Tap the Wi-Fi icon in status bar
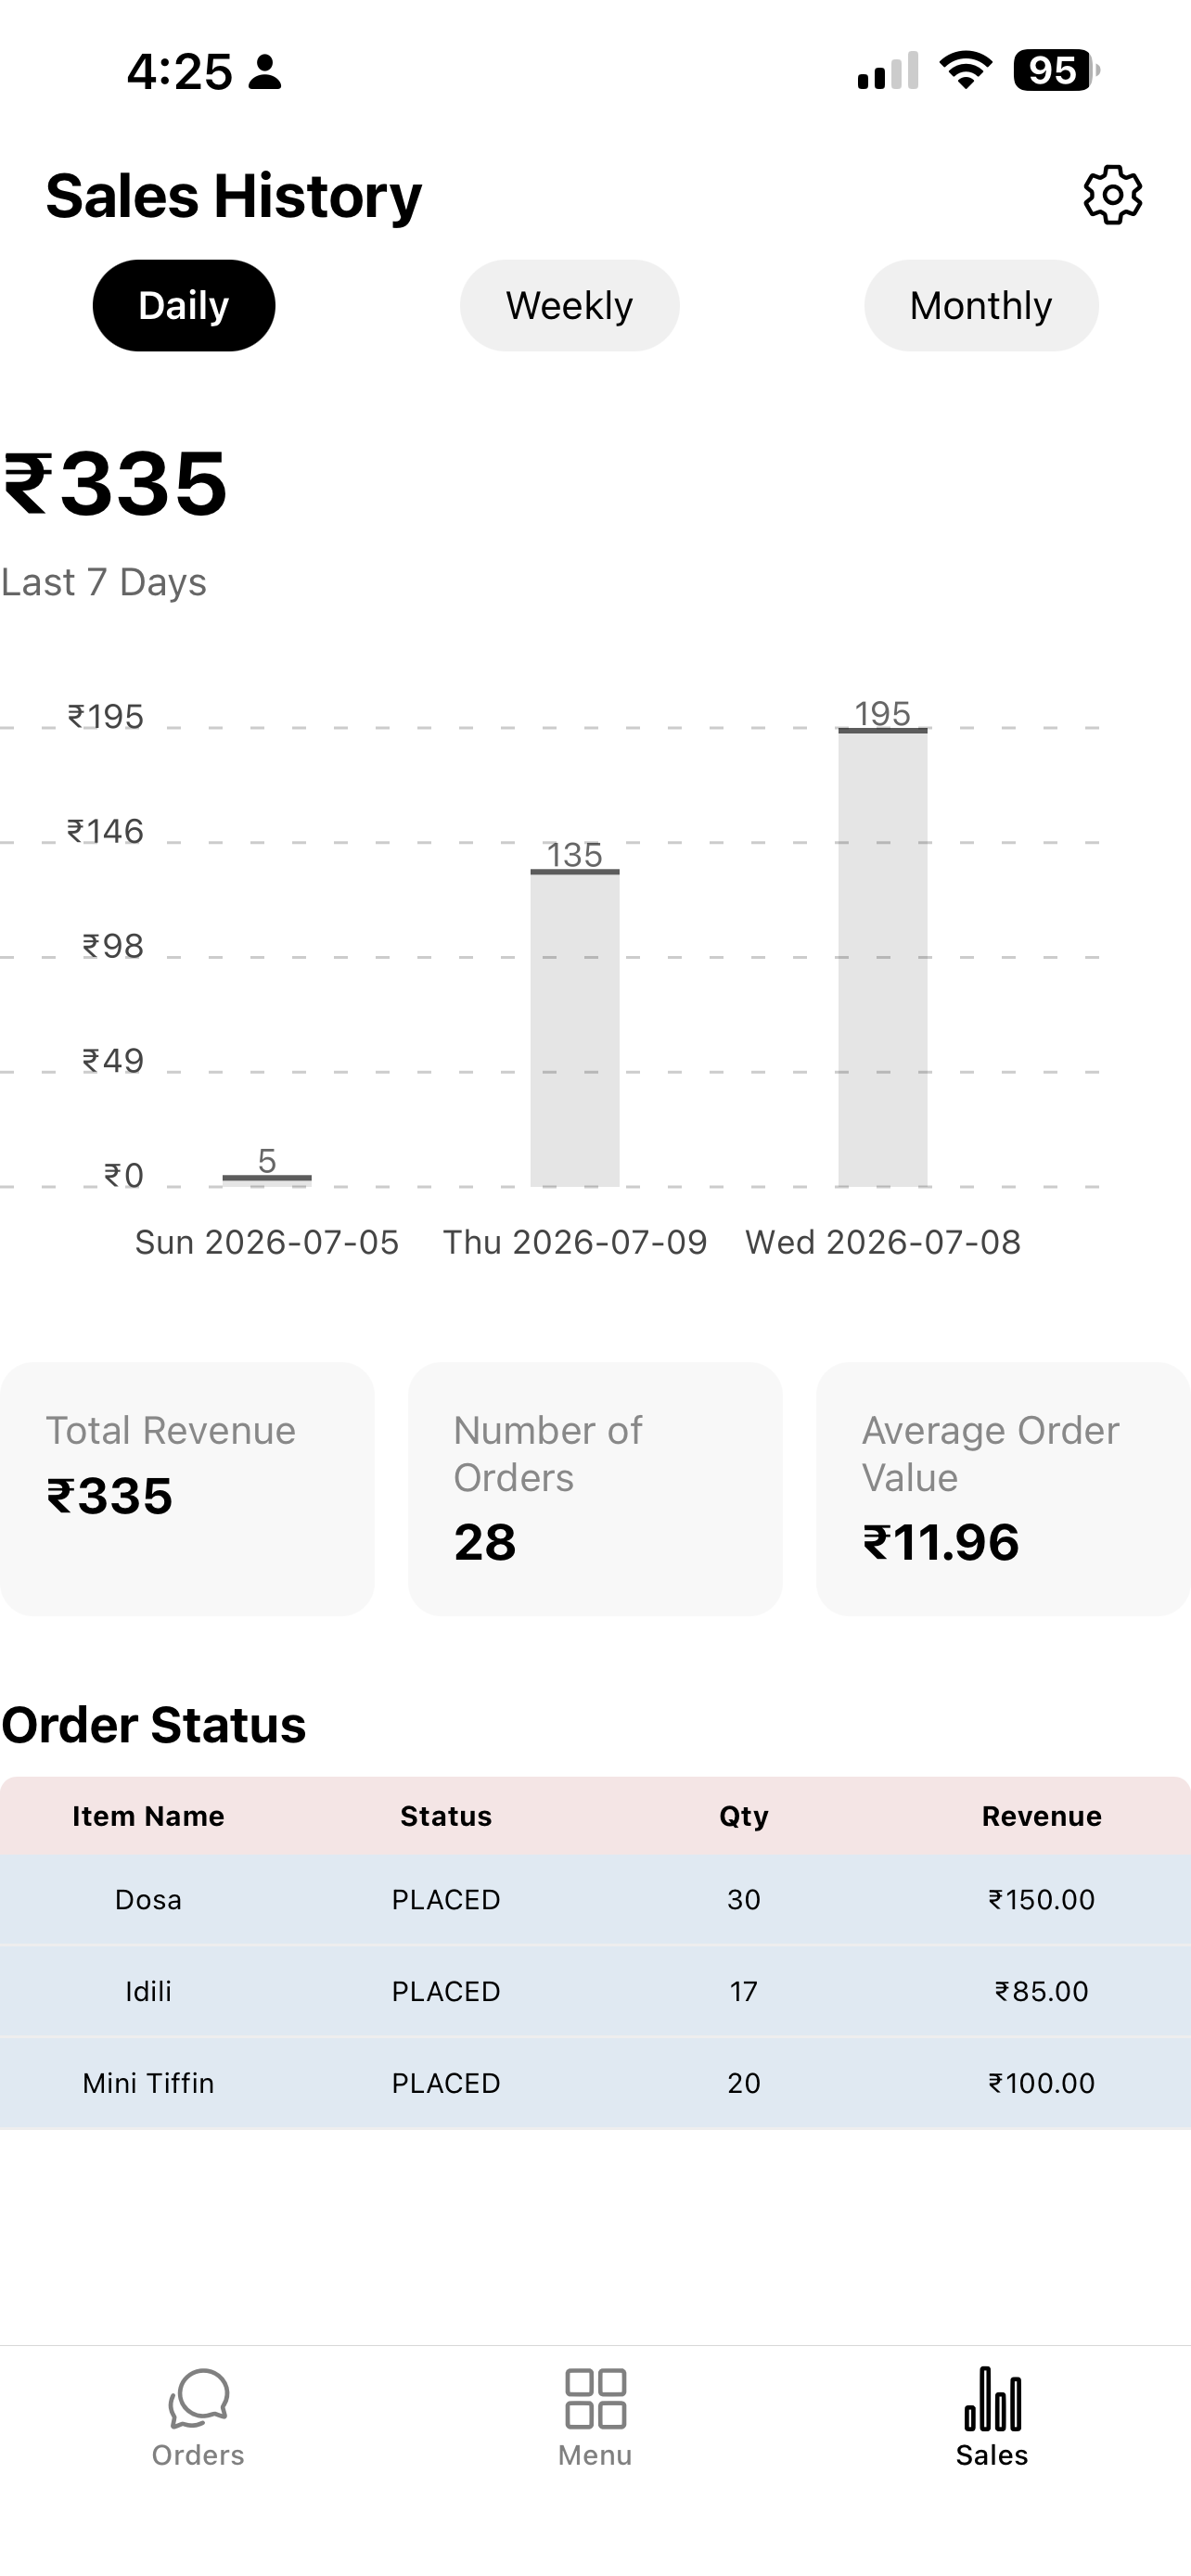Screen dimensions: 1191x2576 point(965,70)
